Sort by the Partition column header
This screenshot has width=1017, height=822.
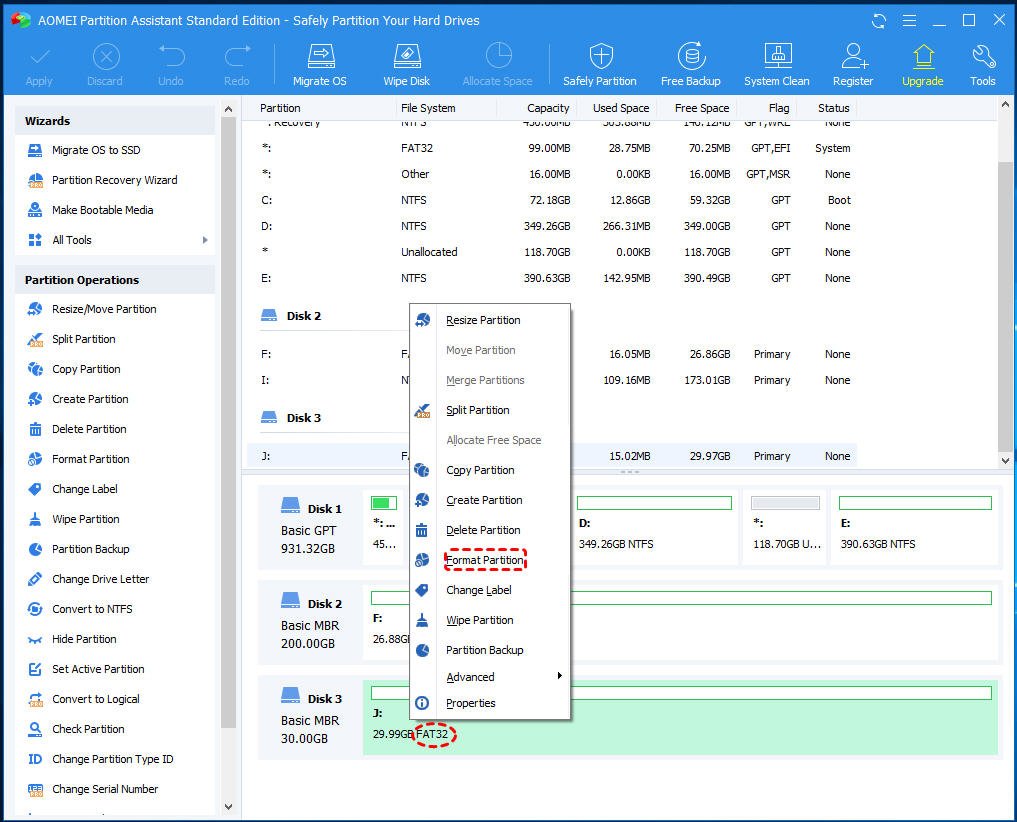pos(280,108)
